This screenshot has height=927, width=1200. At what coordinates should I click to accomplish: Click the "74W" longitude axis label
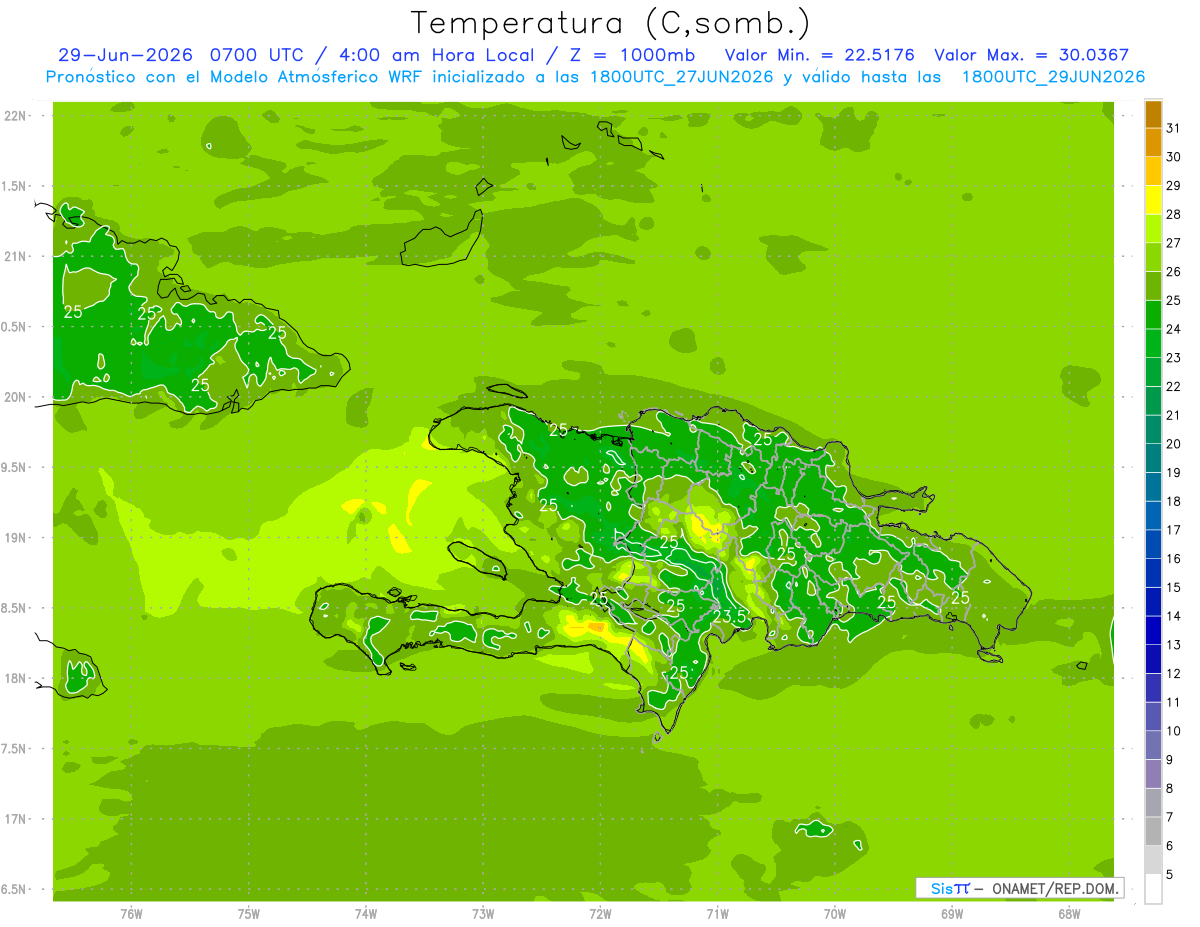point(366,914)
